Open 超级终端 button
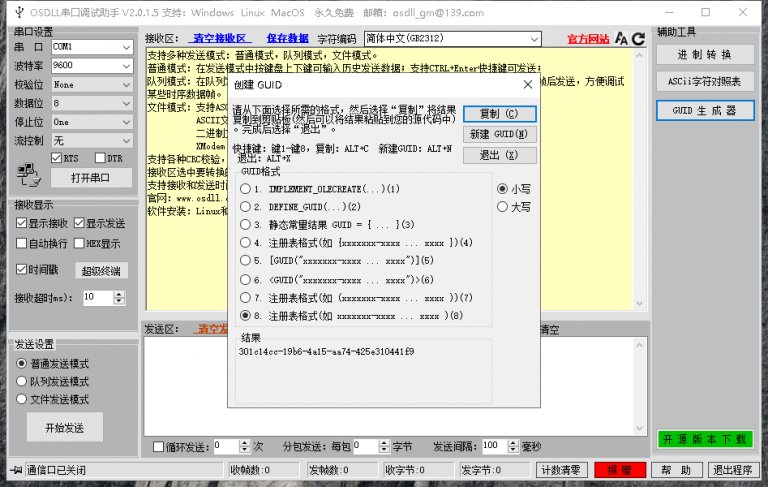Screen dimensions: 768x487 tap(101, 270)
